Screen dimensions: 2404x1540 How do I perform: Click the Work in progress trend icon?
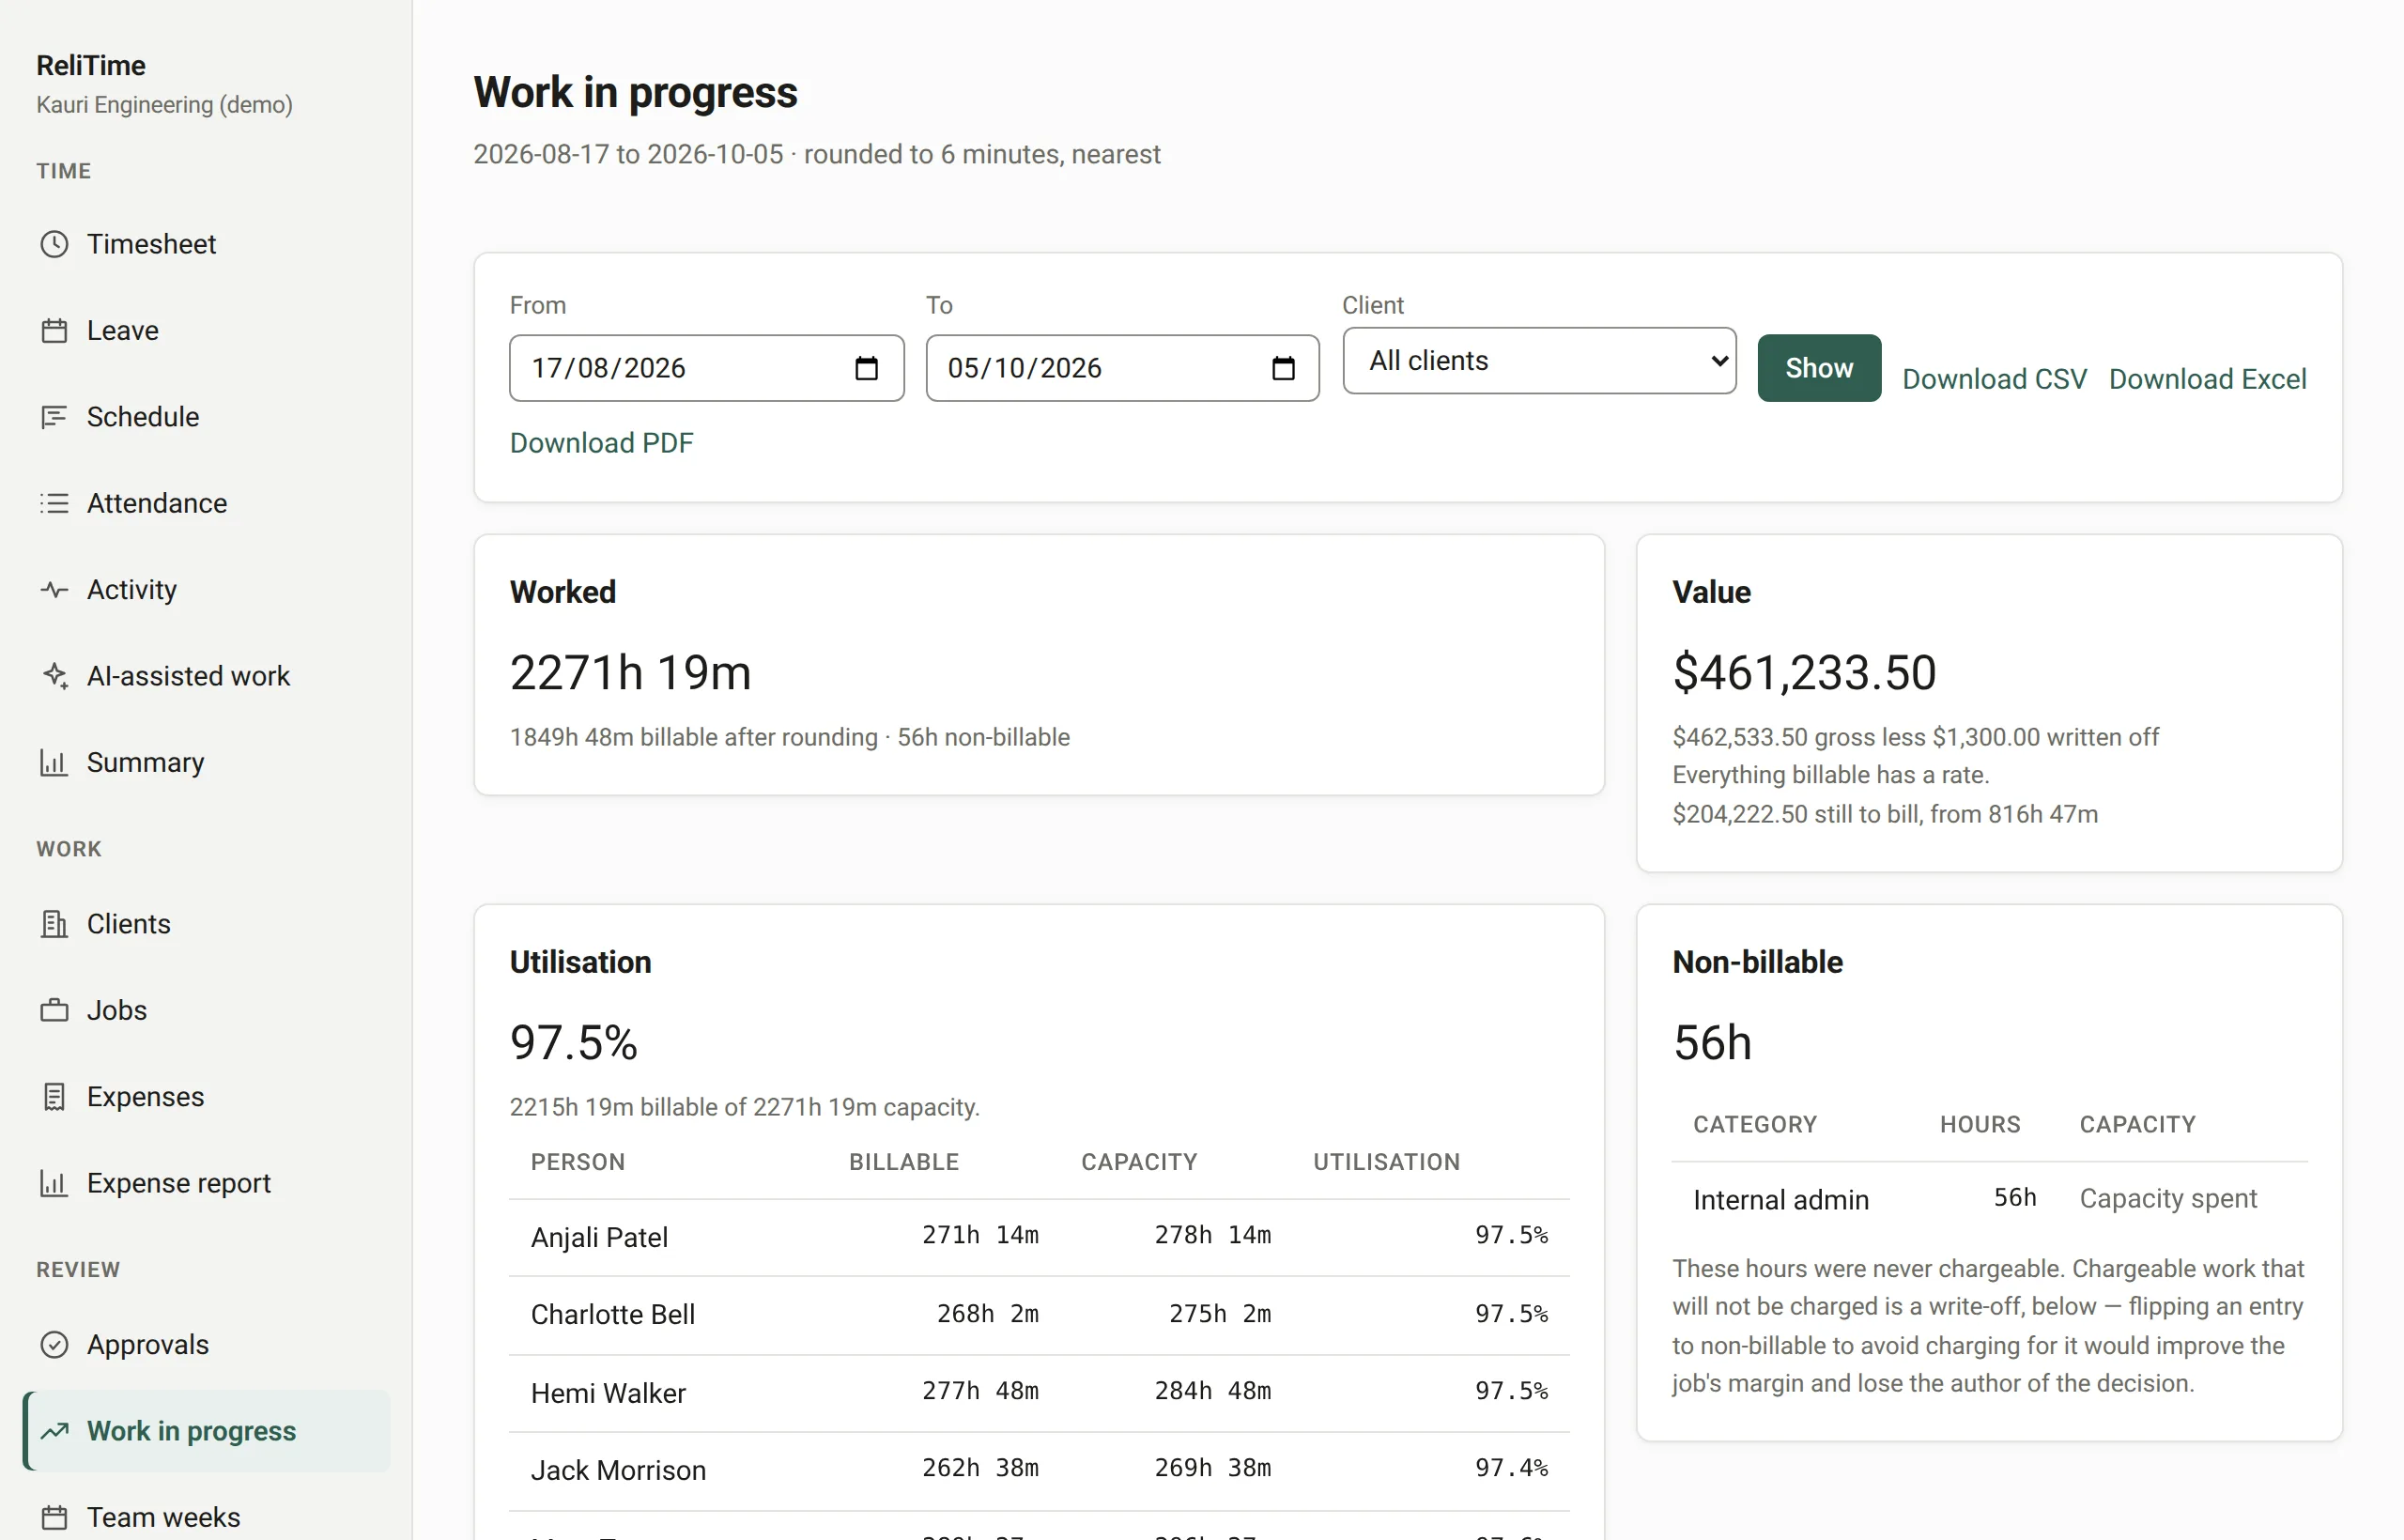(54, 1431)
